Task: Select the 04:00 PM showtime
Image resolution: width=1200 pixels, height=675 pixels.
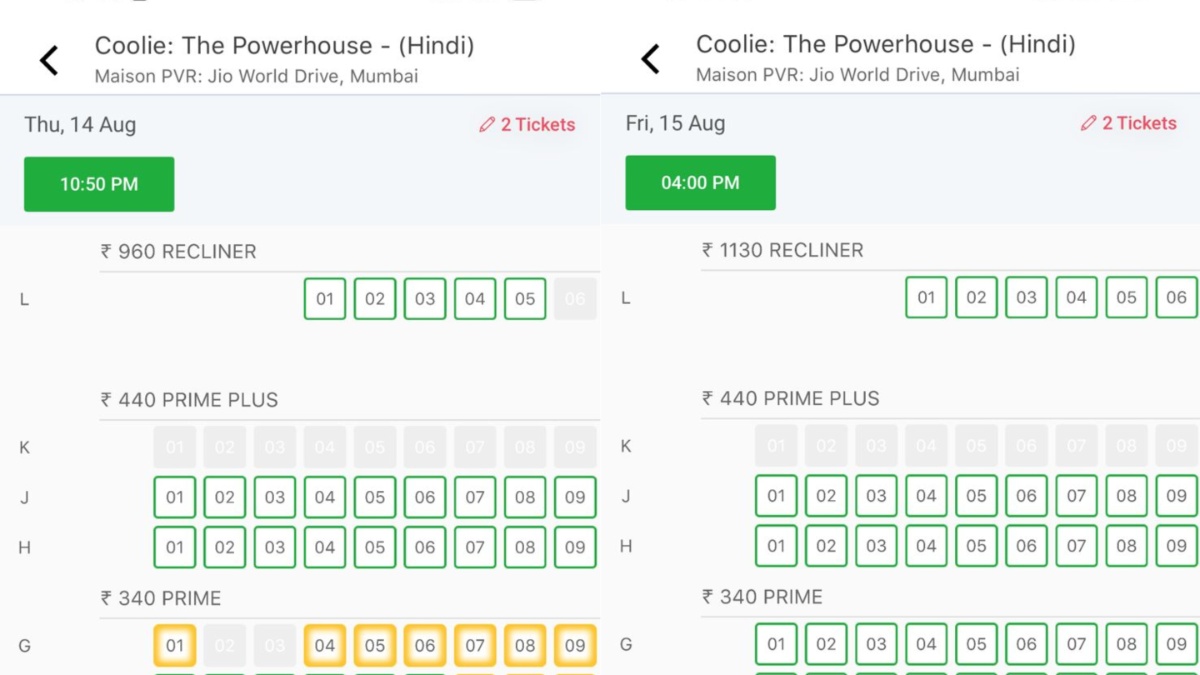Action: pyautogui.click(x=700, y=182)
